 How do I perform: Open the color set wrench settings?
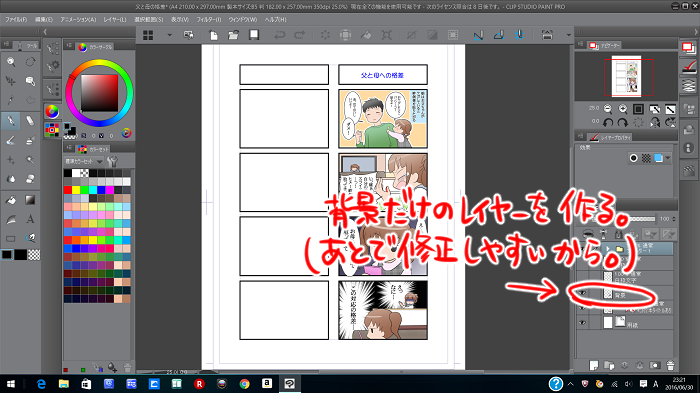(x=112, y=161)
